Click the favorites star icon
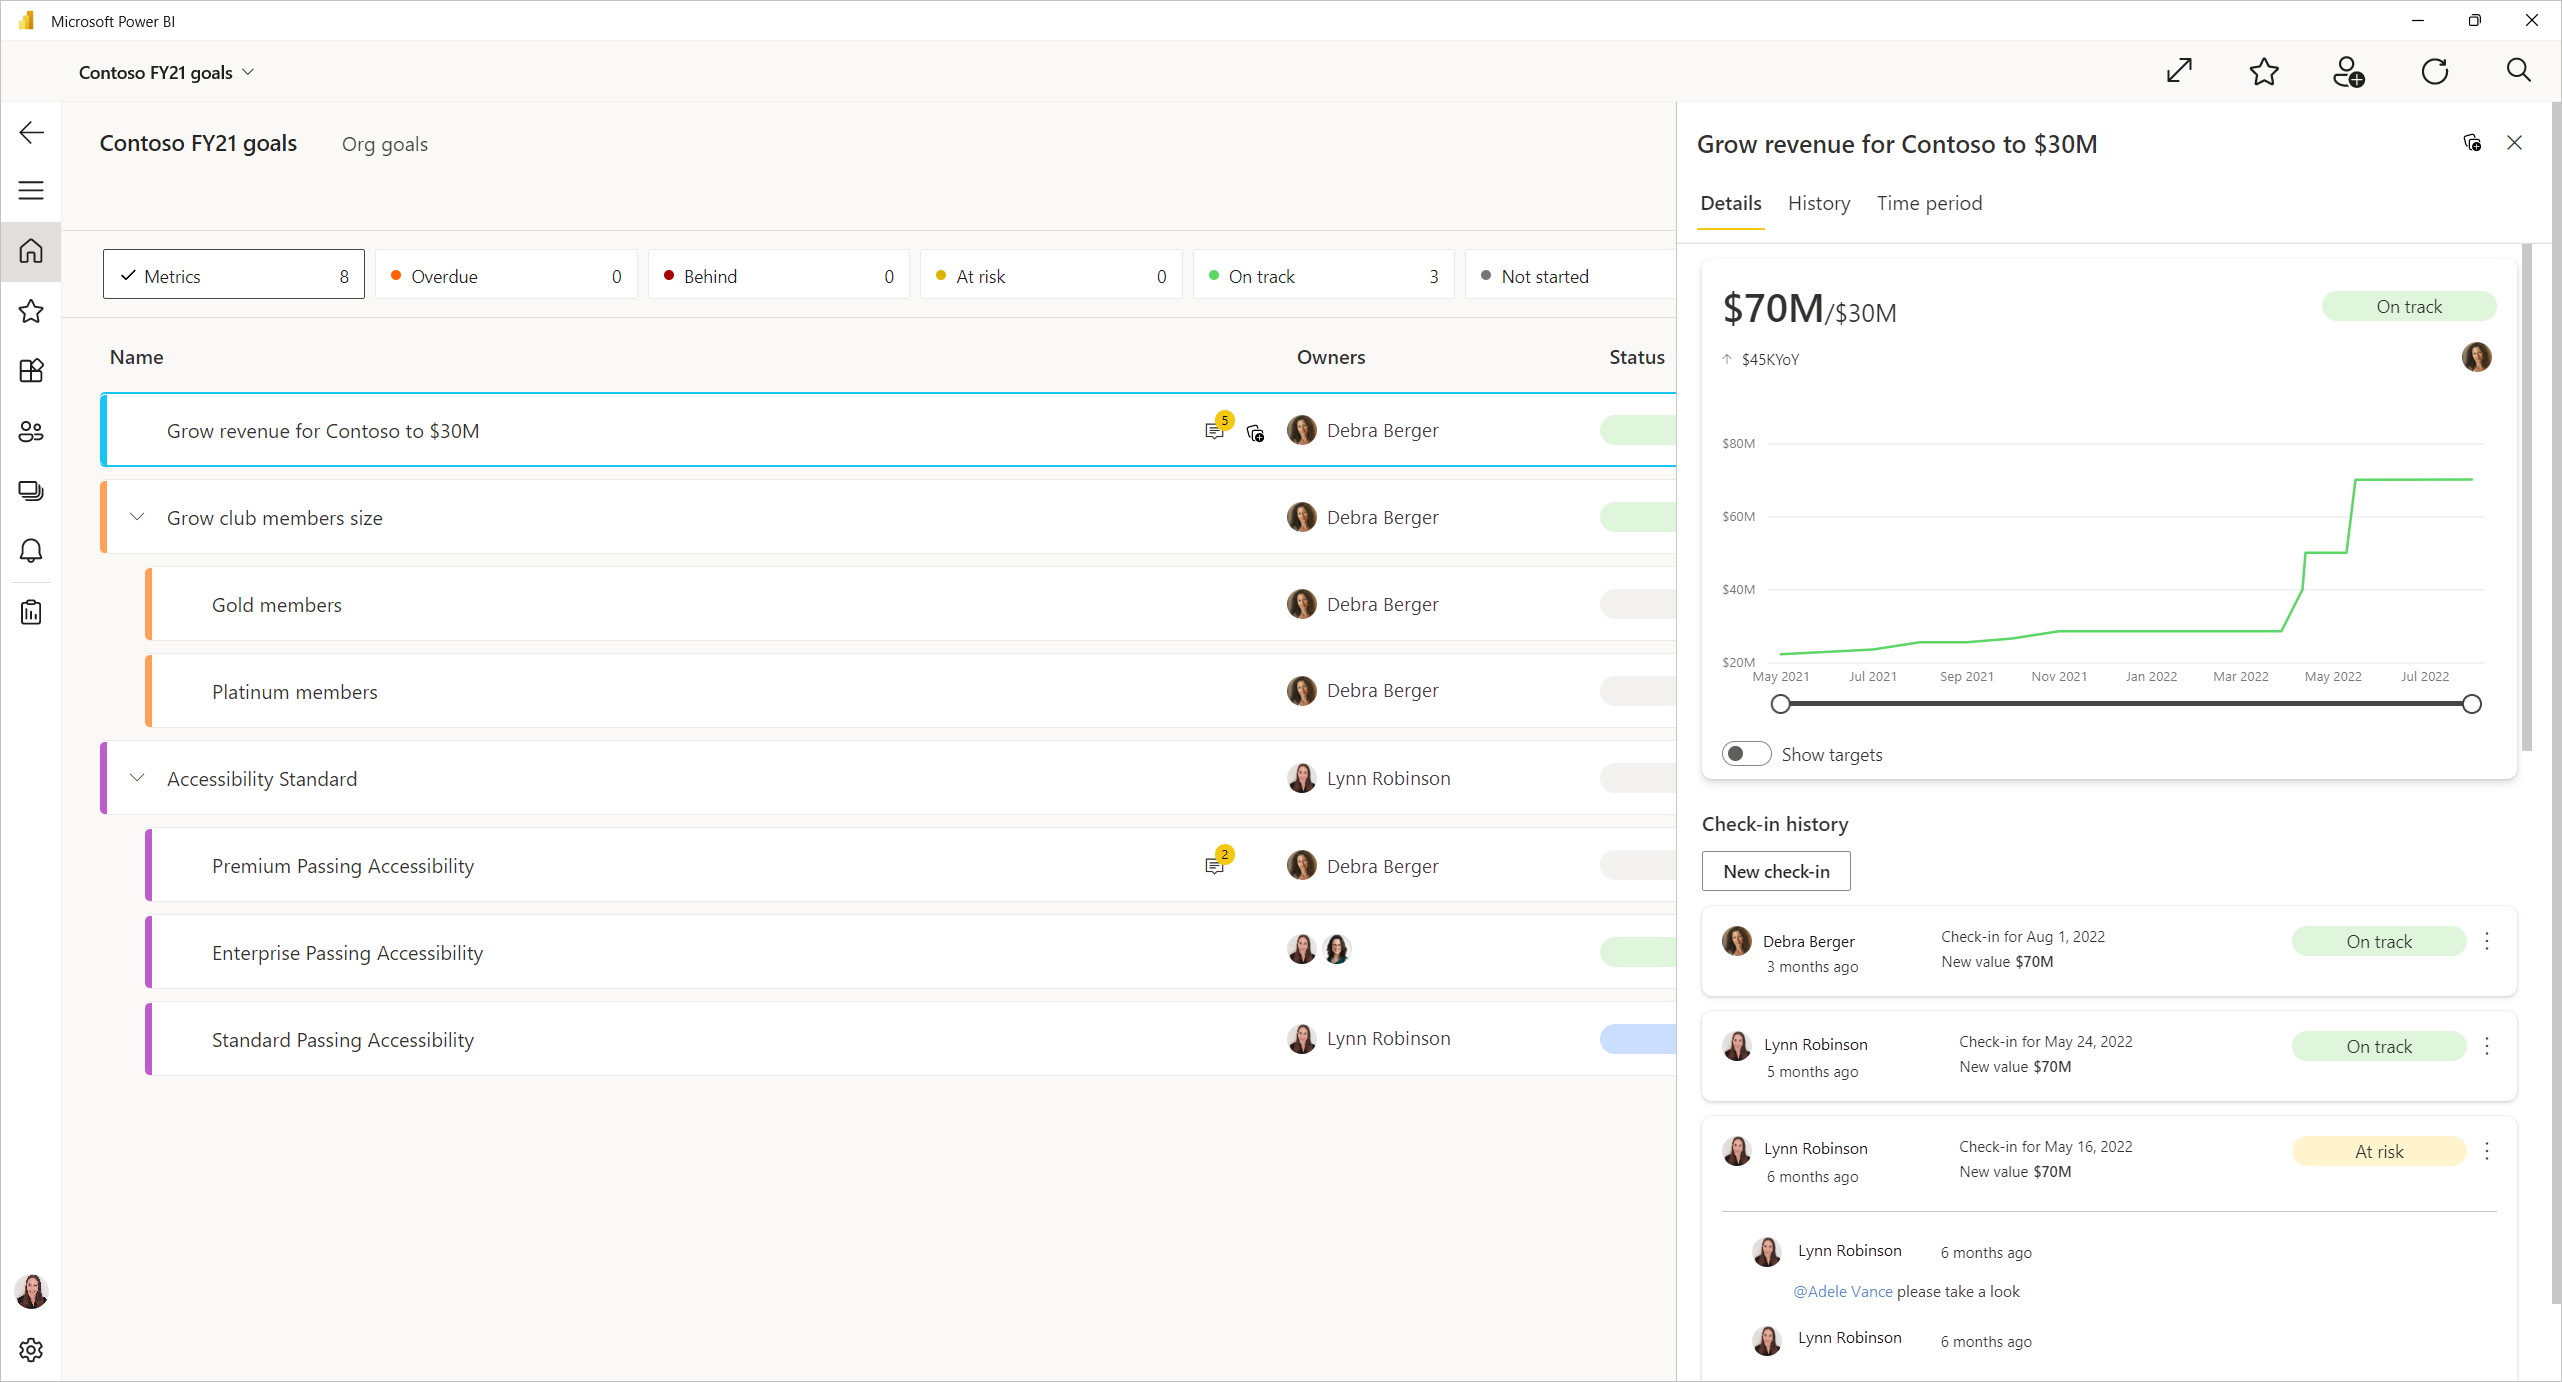Image resolution: width=2562 pixels, height=1382 pixels. tap(2264, 73)
